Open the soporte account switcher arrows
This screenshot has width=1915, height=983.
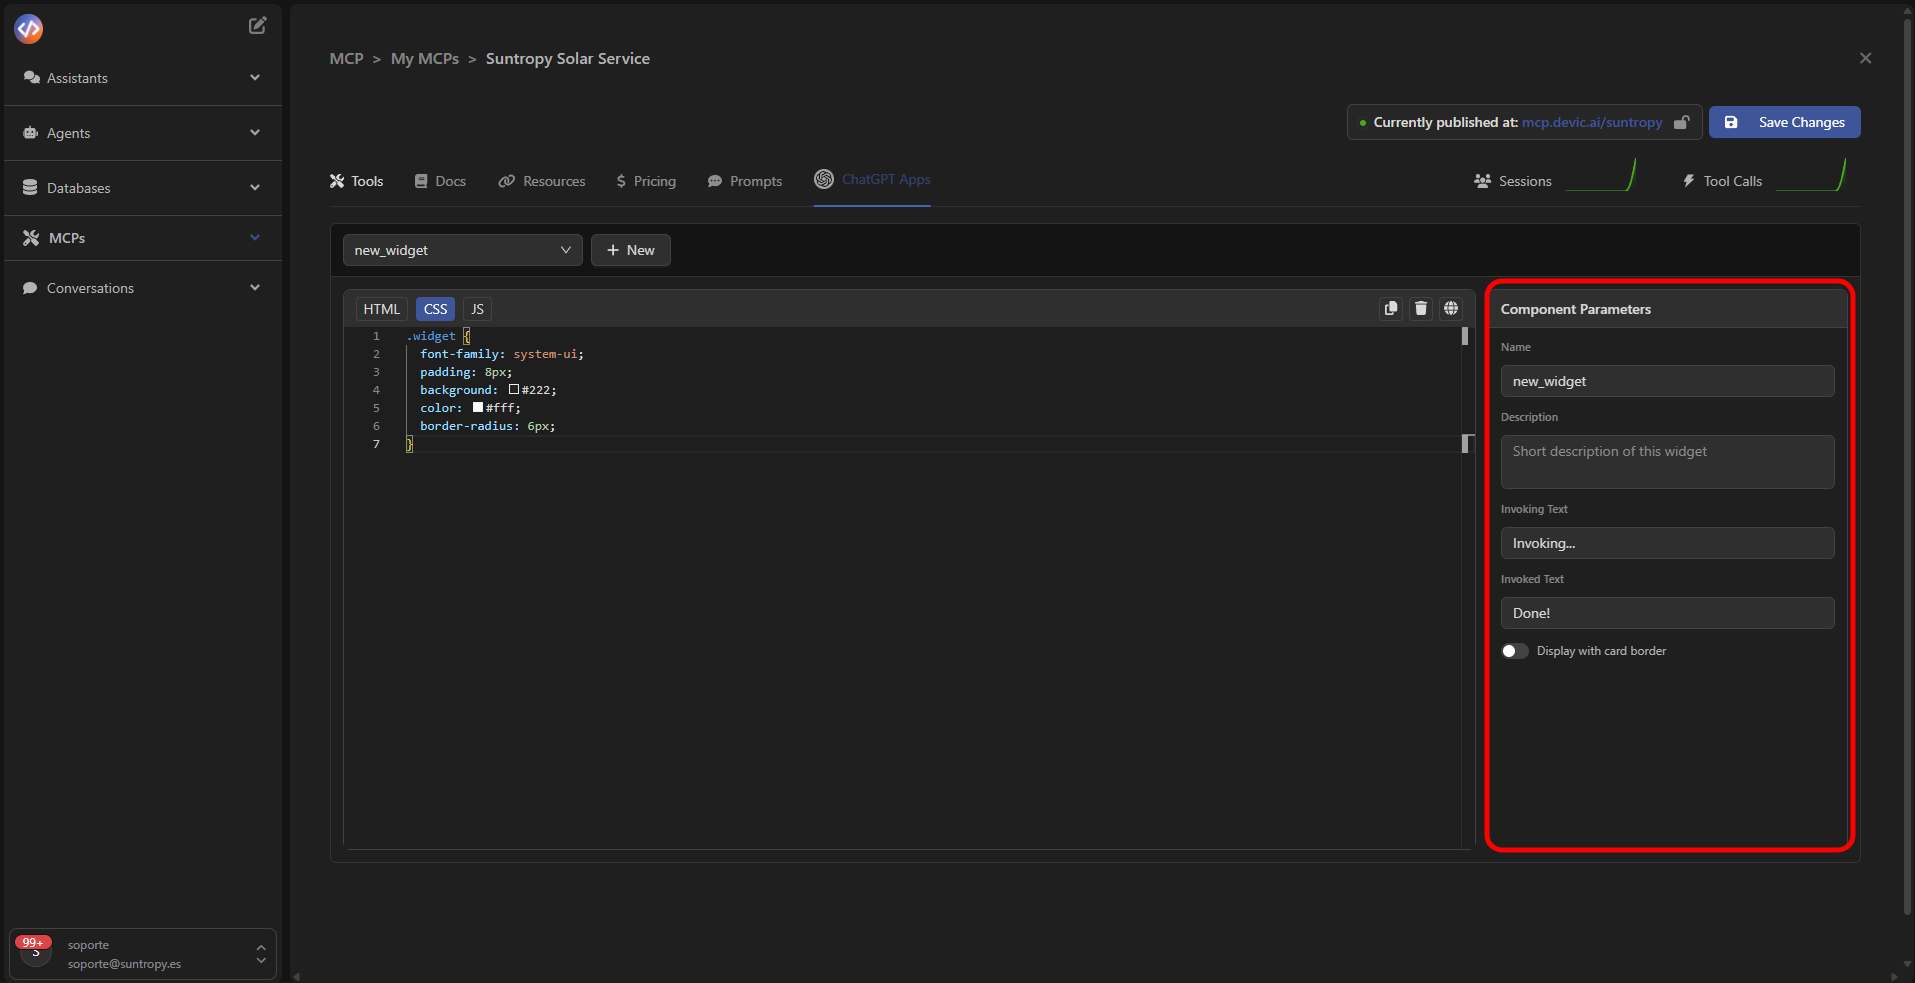click(x=261, y=954)
